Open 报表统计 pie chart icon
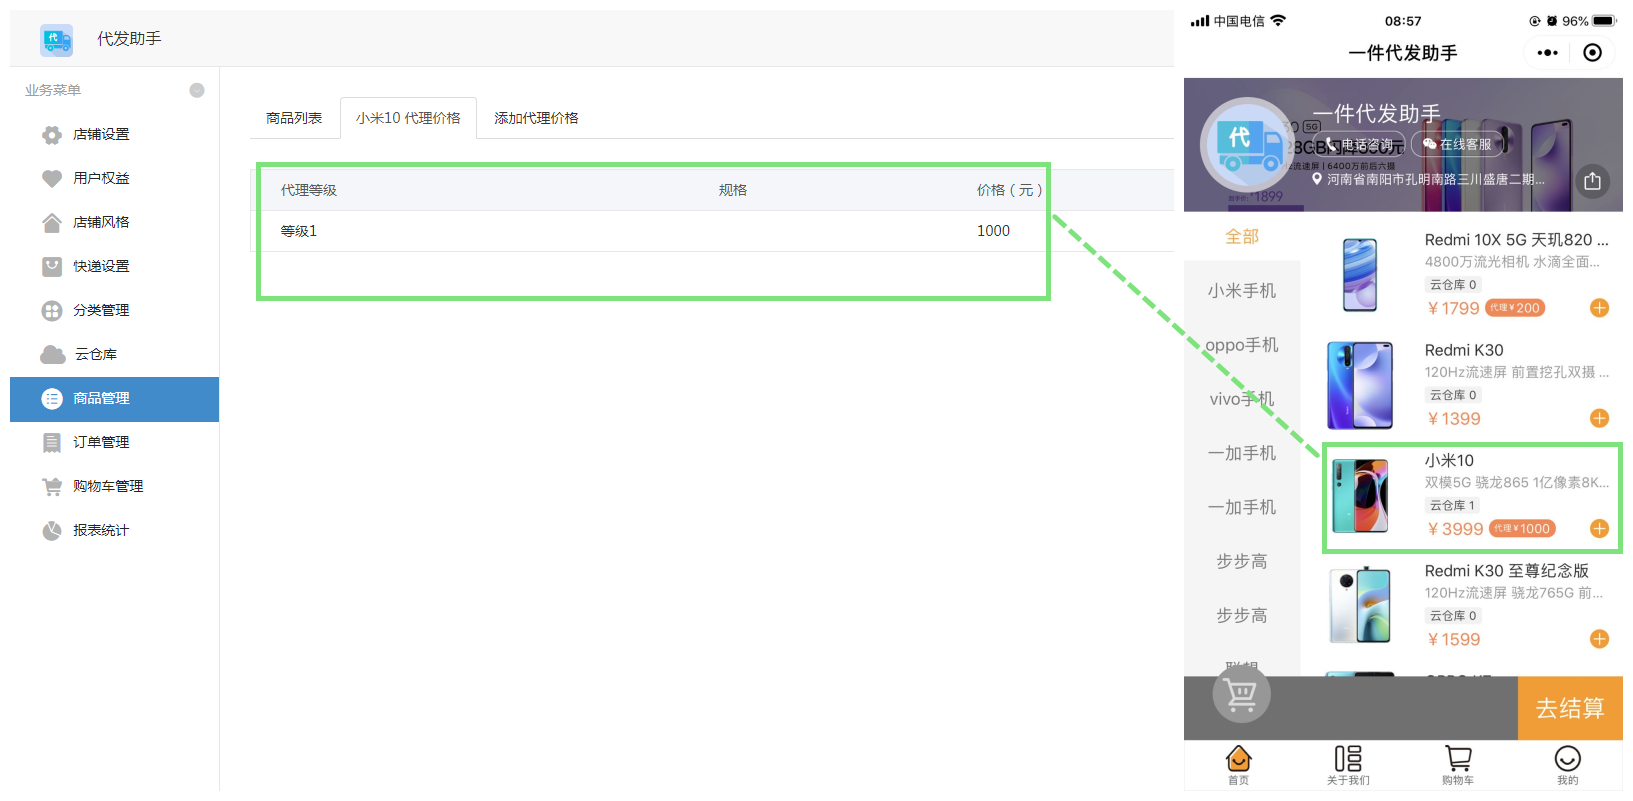1633x801 pixels. coord(52,530)
